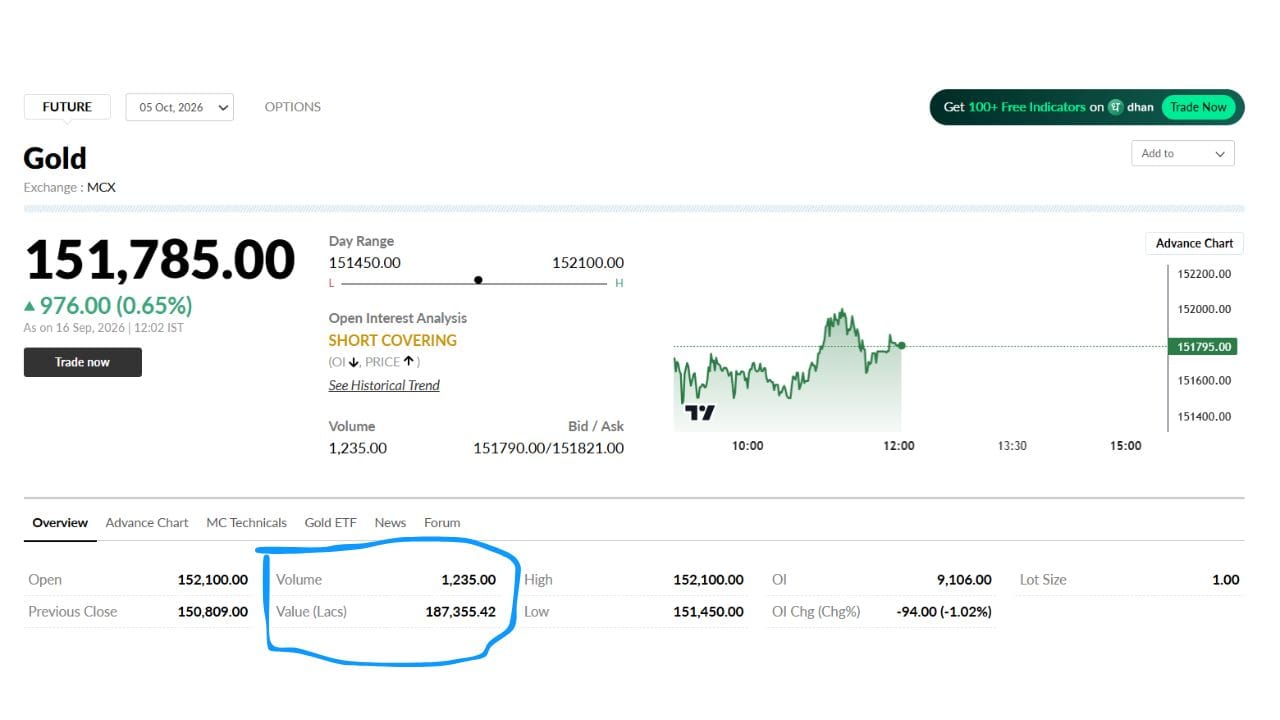Click the 152200.00 price axis label

(x=1204, y=274)
